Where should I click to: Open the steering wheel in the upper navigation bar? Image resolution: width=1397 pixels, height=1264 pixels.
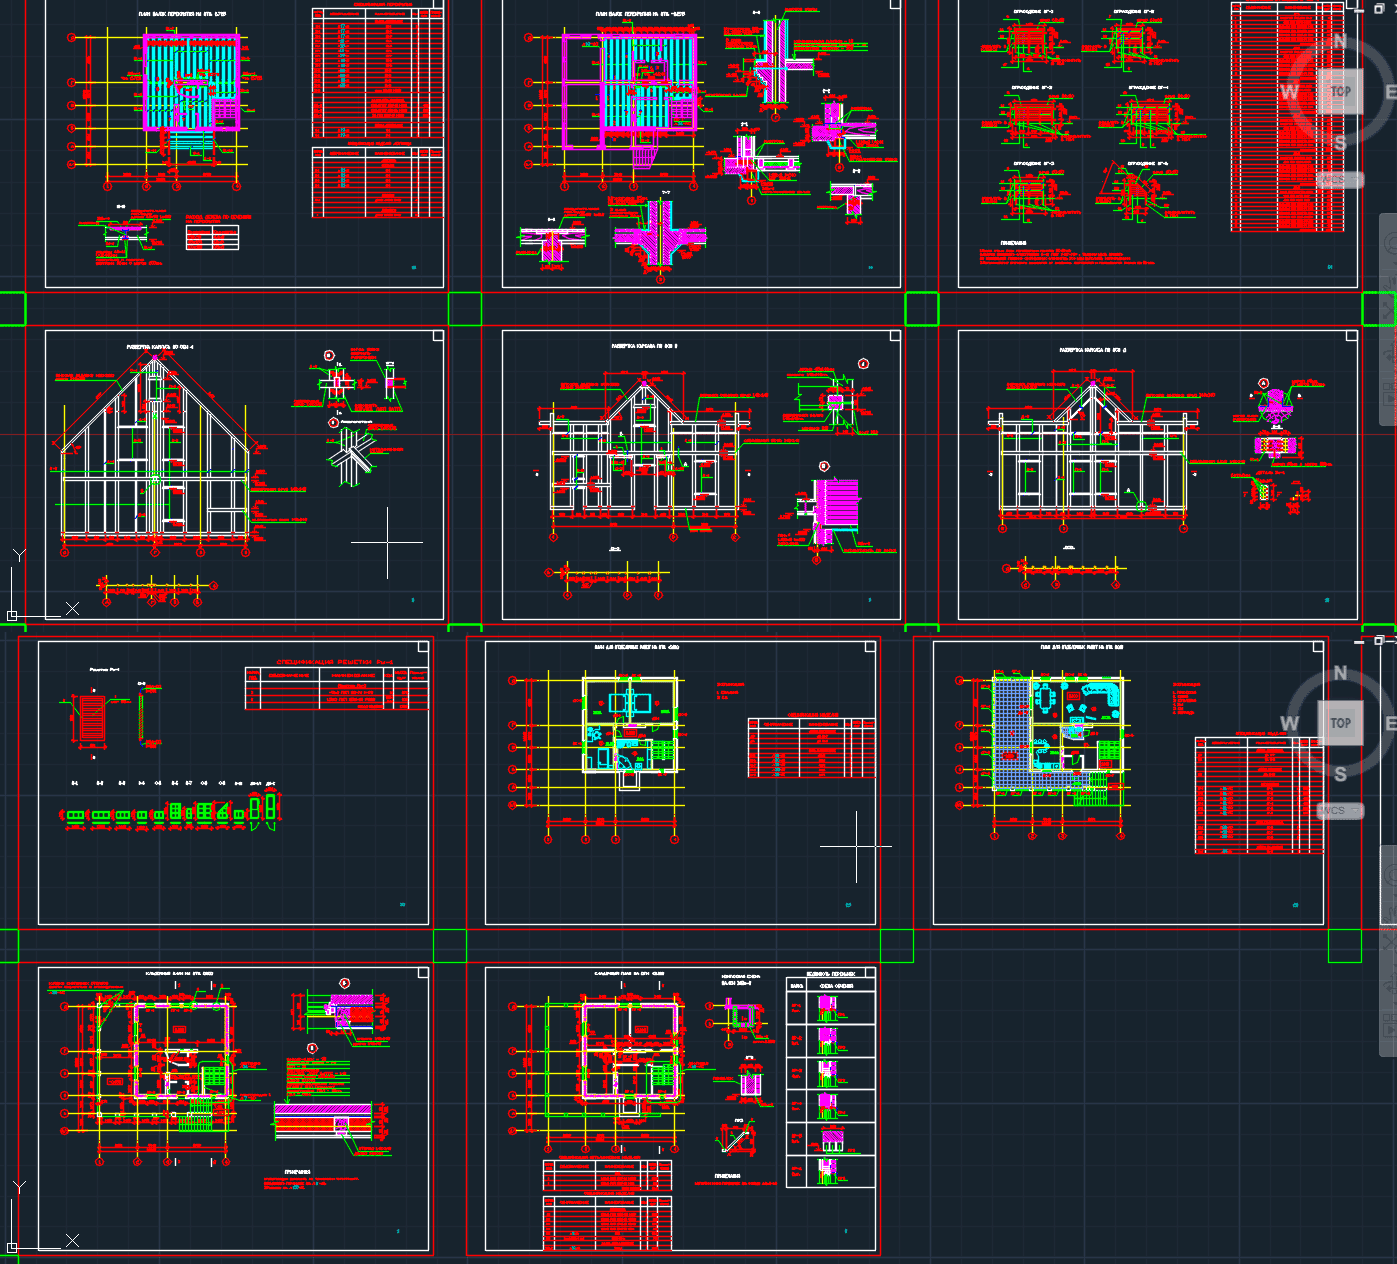tap(1389, 243)
